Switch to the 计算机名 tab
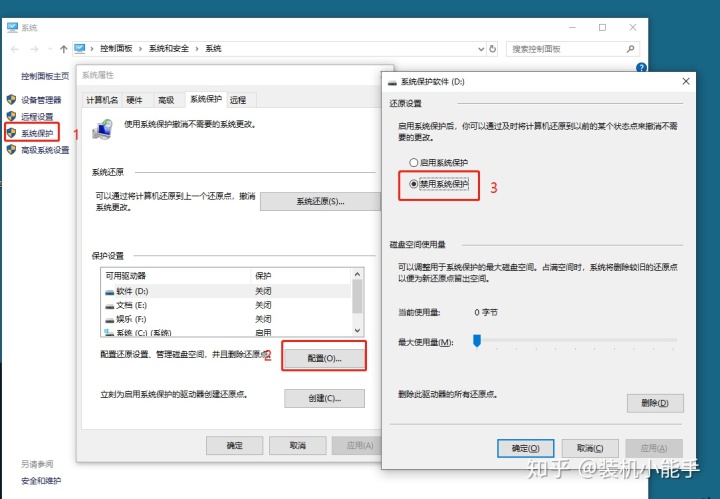 coord(102,100)
